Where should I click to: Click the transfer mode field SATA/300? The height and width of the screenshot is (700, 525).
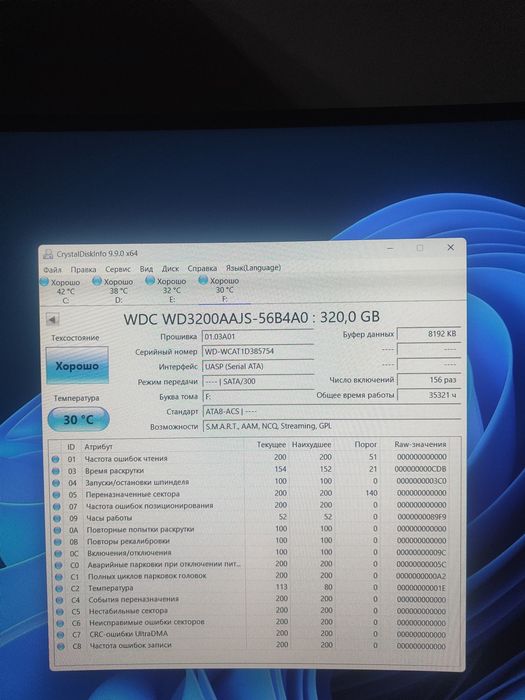pos(258,381)
